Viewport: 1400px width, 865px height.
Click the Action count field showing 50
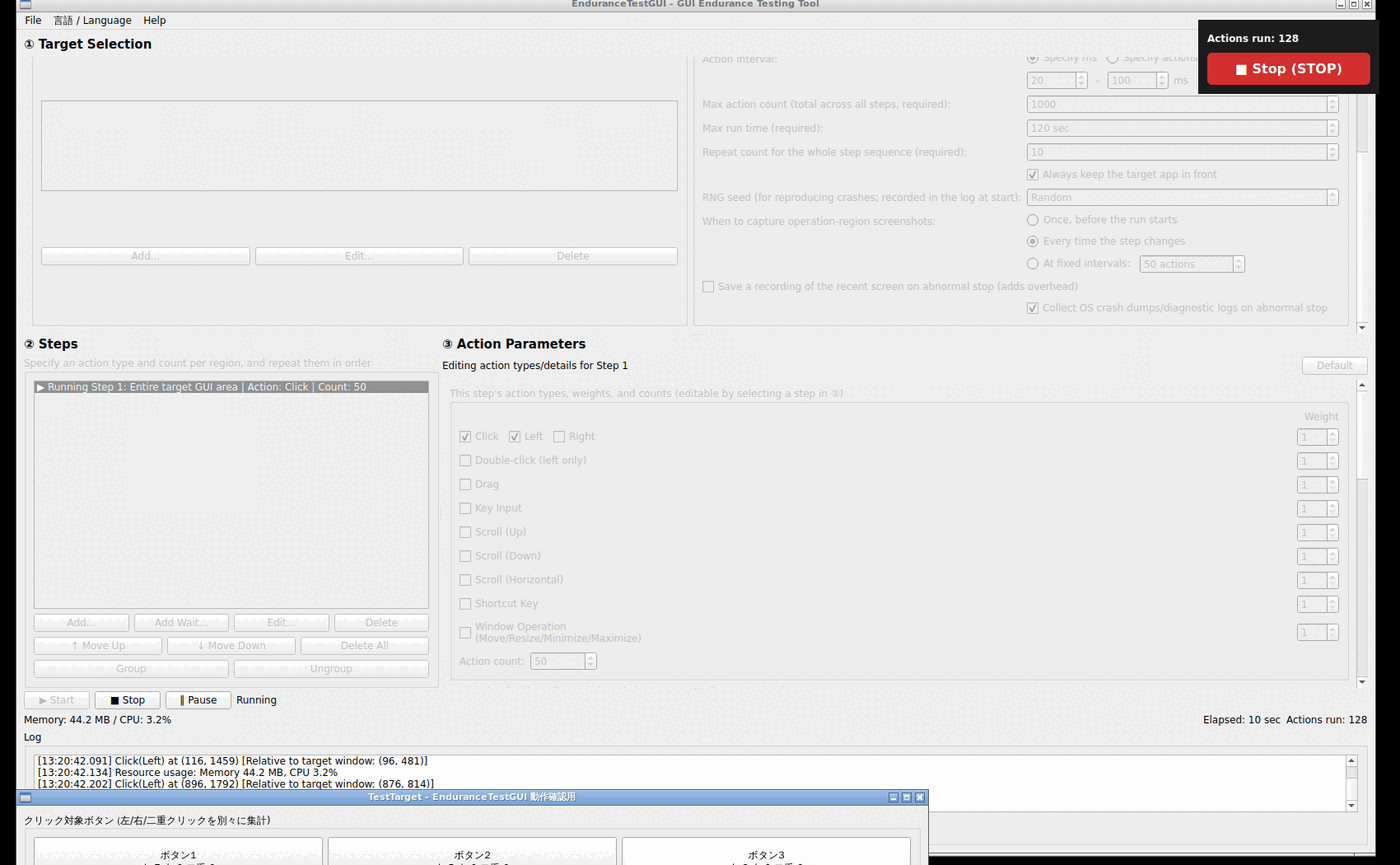click(x=564, y=661)
